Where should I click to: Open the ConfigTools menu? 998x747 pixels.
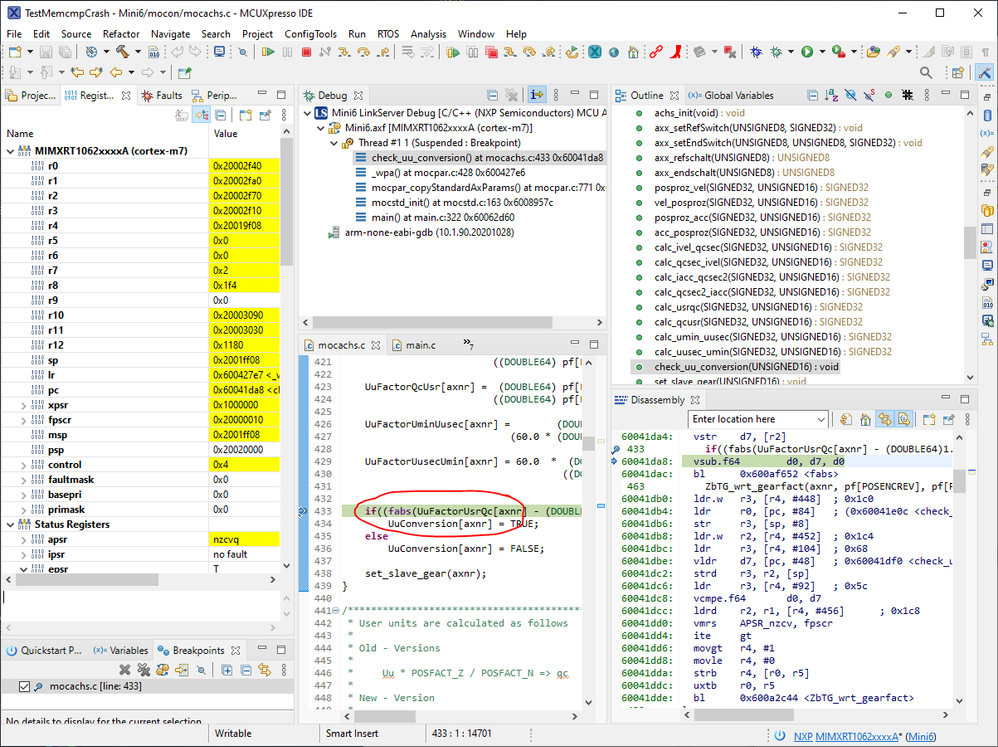tap(310, 33)
